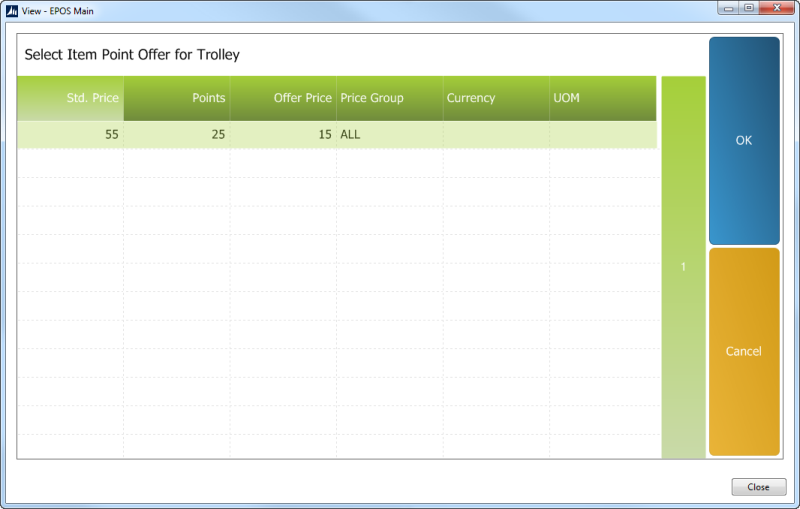Click the empty Currency cell in first row
The height and width of the screenshot is (509, 800).
click(496, 135)
